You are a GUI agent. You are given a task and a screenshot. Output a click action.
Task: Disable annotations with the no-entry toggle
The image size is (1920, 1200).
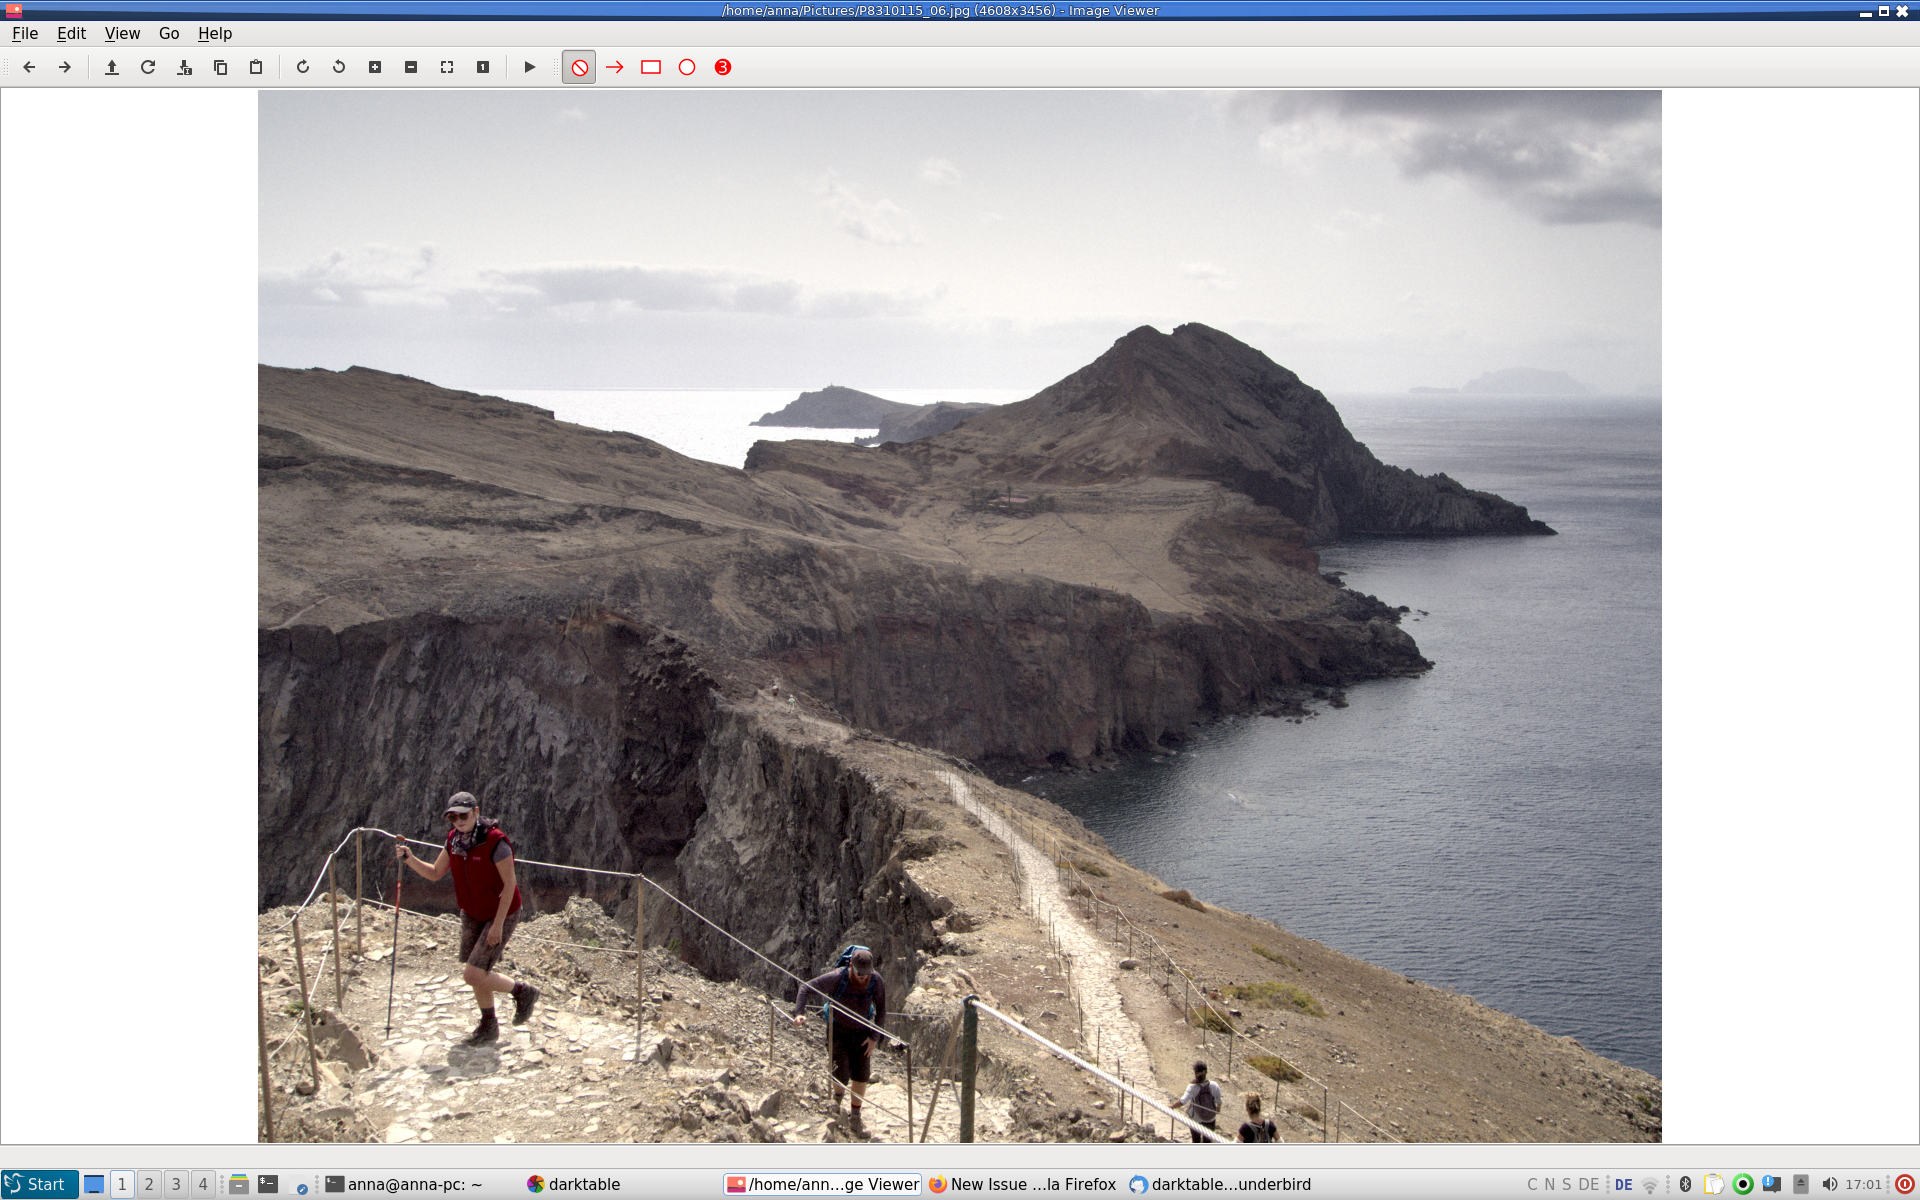[x=579, y=67]
